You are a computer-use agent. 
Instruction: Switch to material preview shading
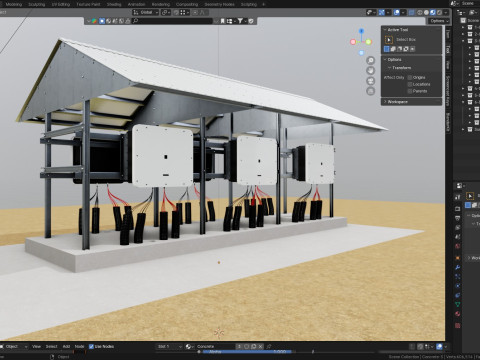[433, 12]
